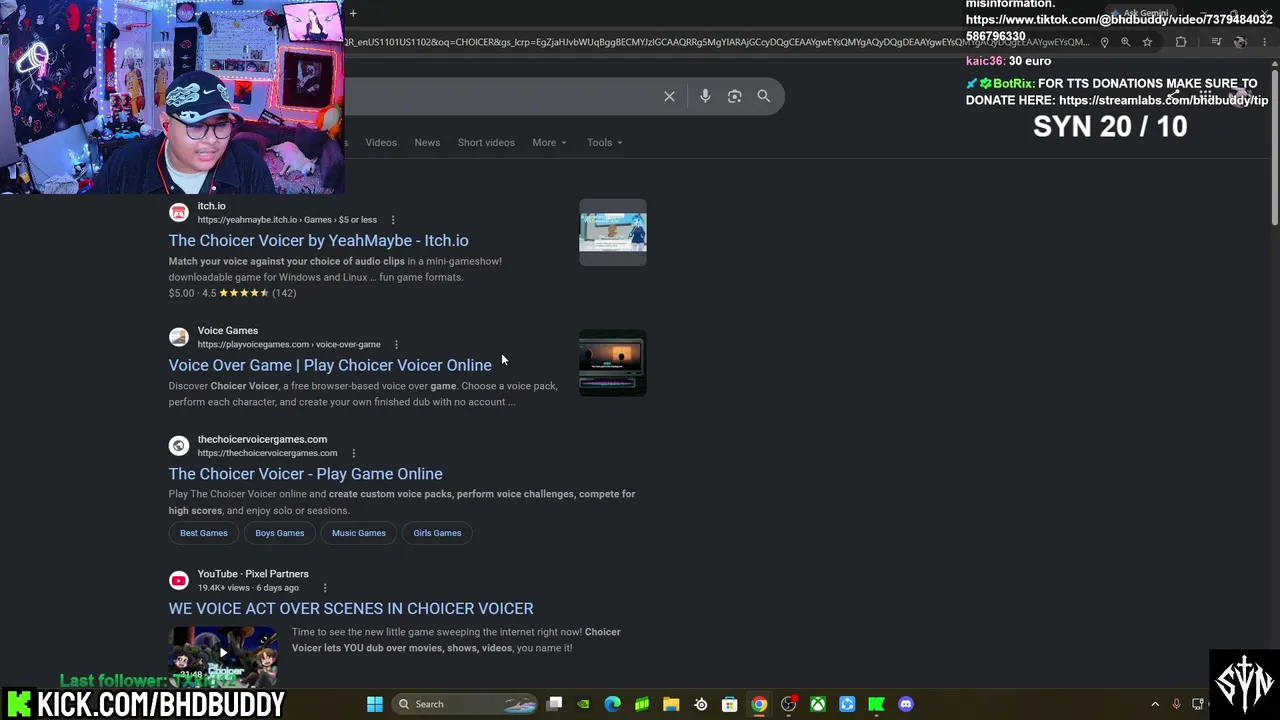The height and width of the screenshot is (720, 1280).
Task: Launch NVIDIA app from the taskbar
Action: [x=584, y=704]
